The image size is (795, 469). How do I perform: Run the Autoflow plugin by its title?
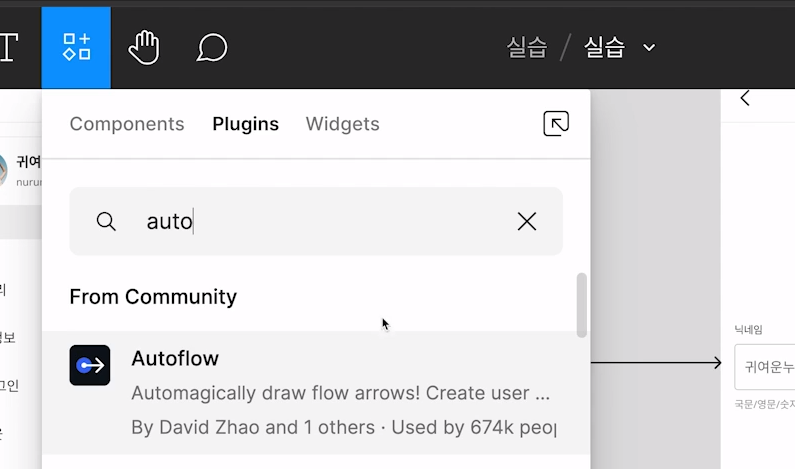click(x=175, y=358)
